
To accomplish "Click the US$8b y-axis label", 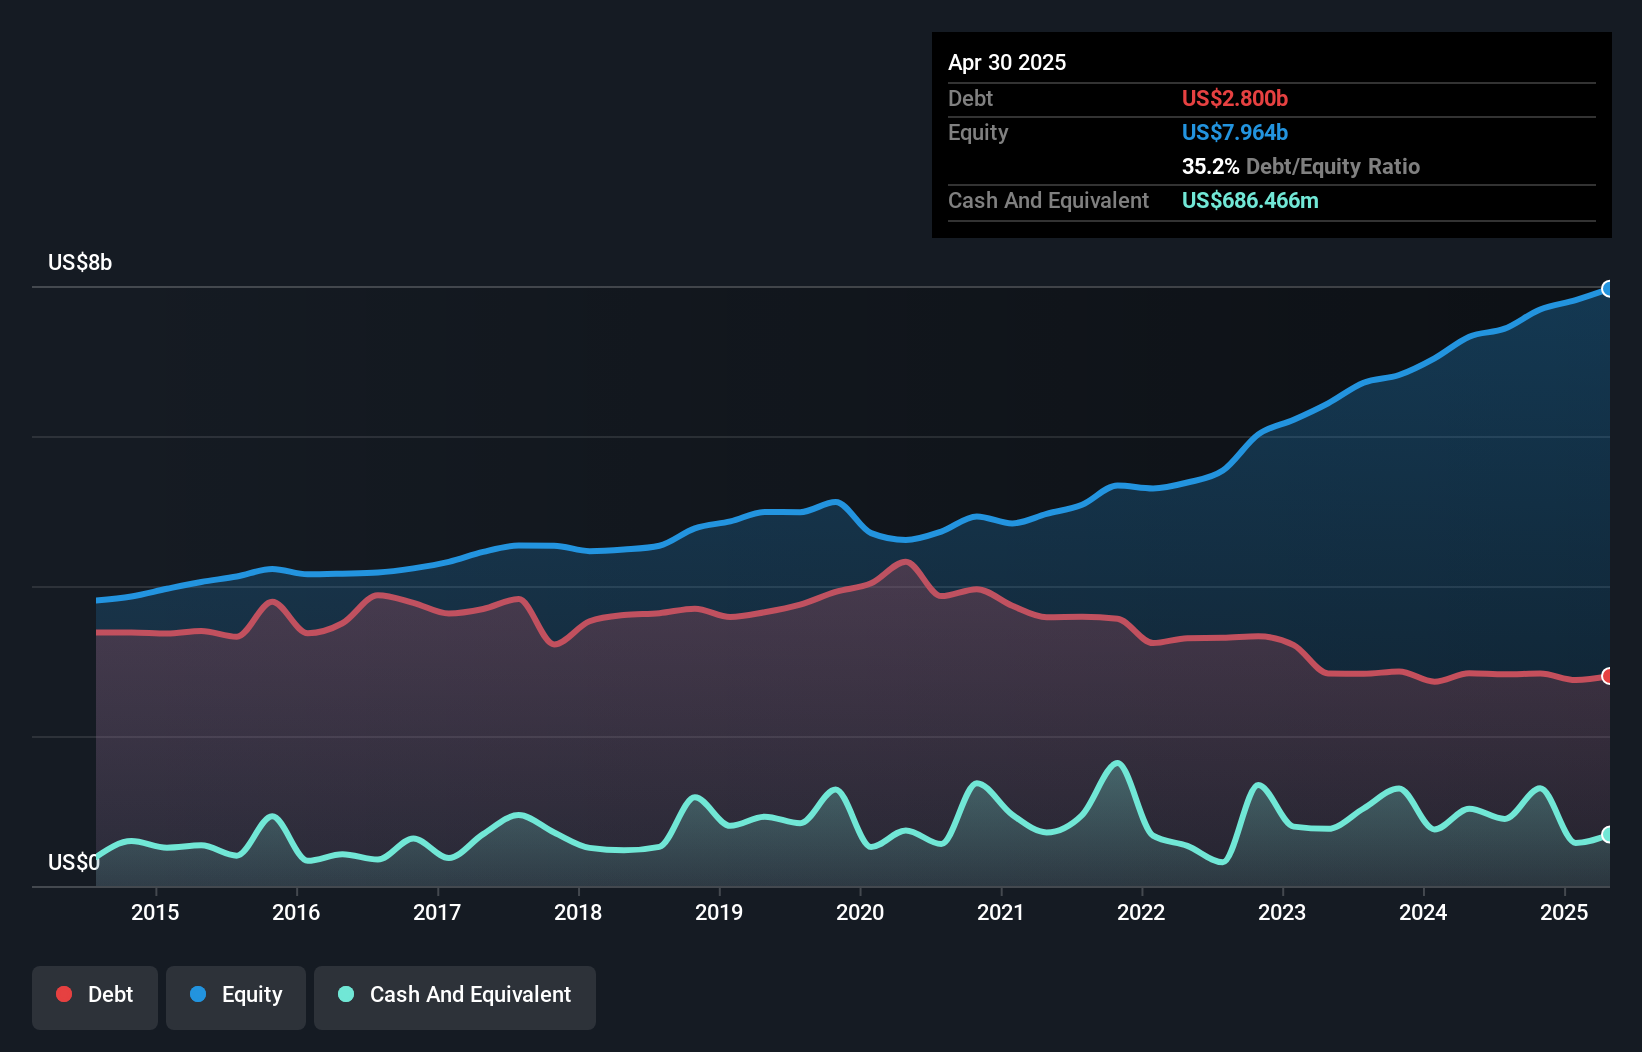I will tap(80, 262).
